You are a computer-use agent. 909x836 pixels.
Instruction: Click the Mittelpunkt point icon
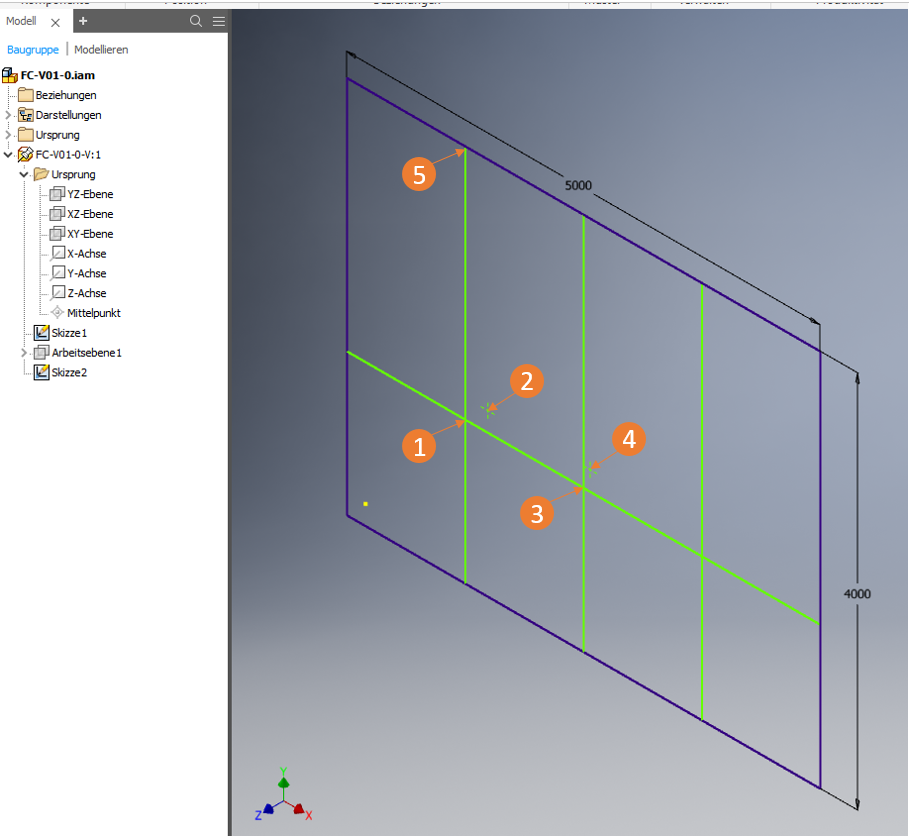(x=57, y=312)
